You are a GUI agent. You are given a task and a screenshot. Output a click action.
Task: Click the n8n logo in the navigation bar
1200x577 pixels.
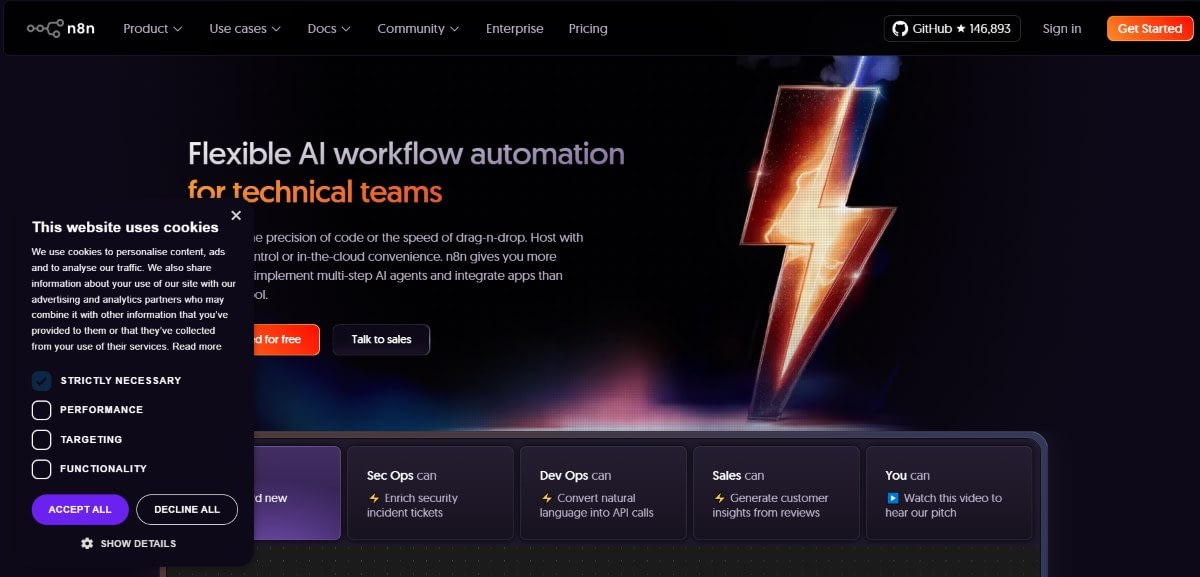tap(60, 28)
